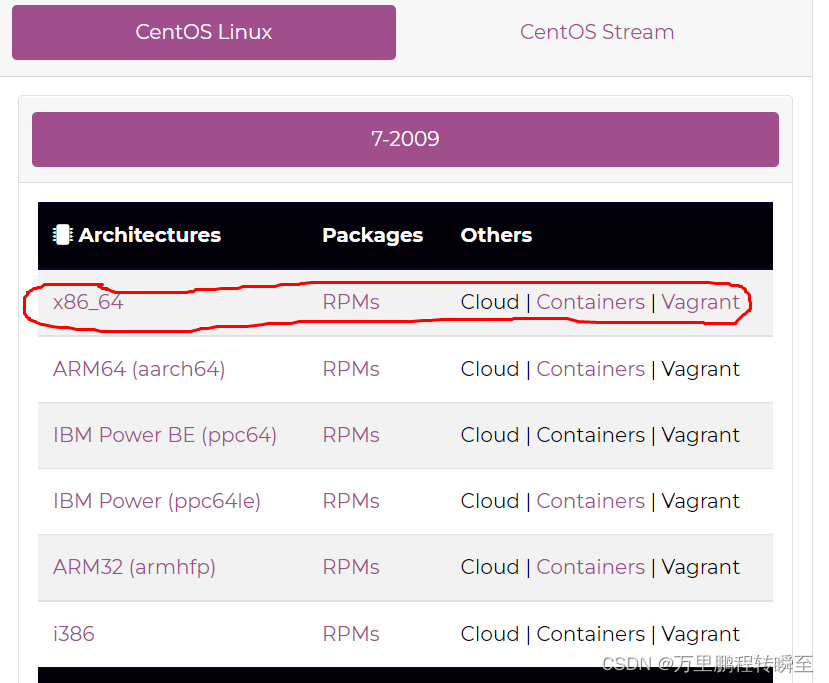Open Containers link in ARM32 row
The height and width of the screenshot is (683, 829).
point(591,567)
